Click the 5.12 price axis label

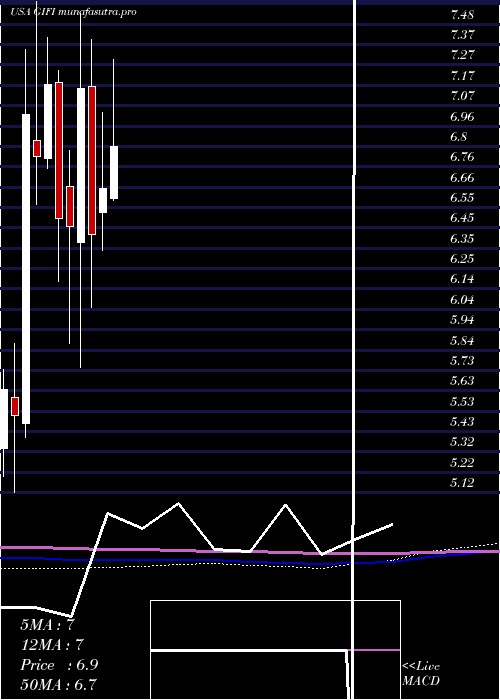(x=462, y=483)
